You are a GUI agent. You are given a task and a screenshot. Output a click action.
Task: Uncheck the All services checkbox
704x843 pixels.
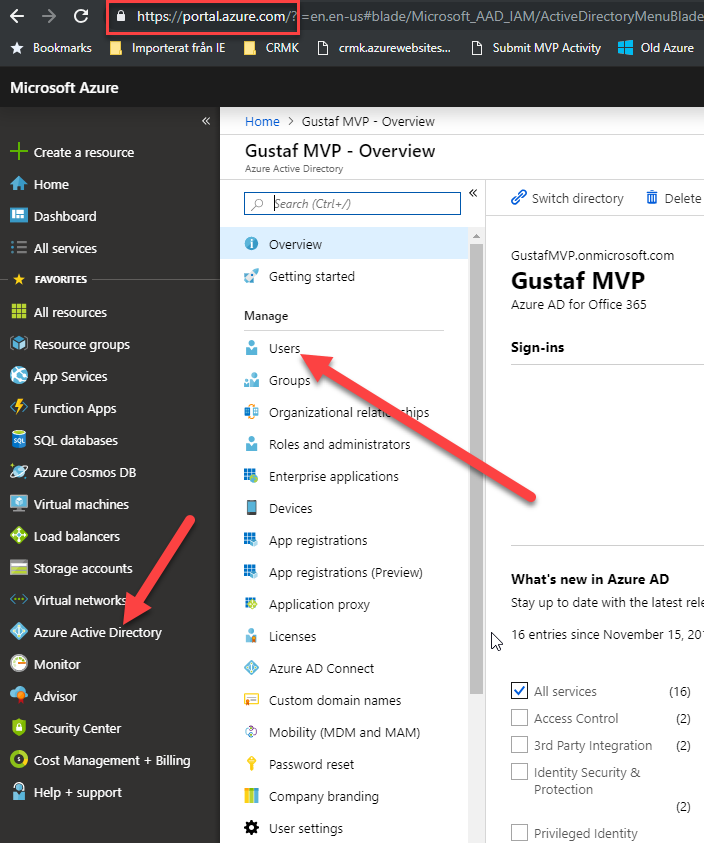519,690
